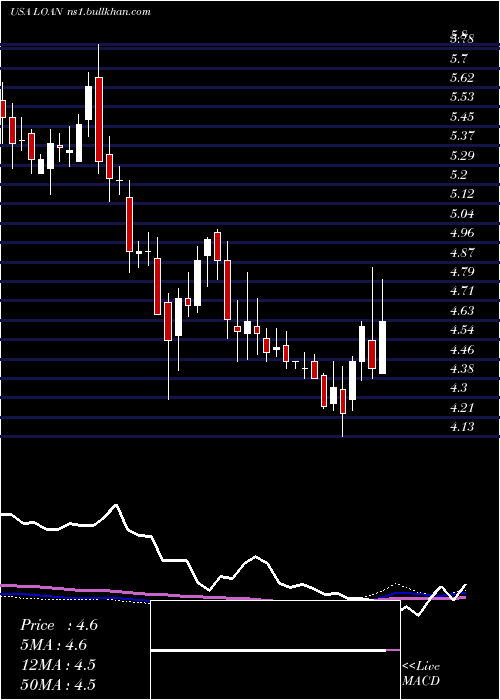Viewport: 500px width, 700px height.
Task: Click the 4.21 price axis label
Action: tap(462, 408)
